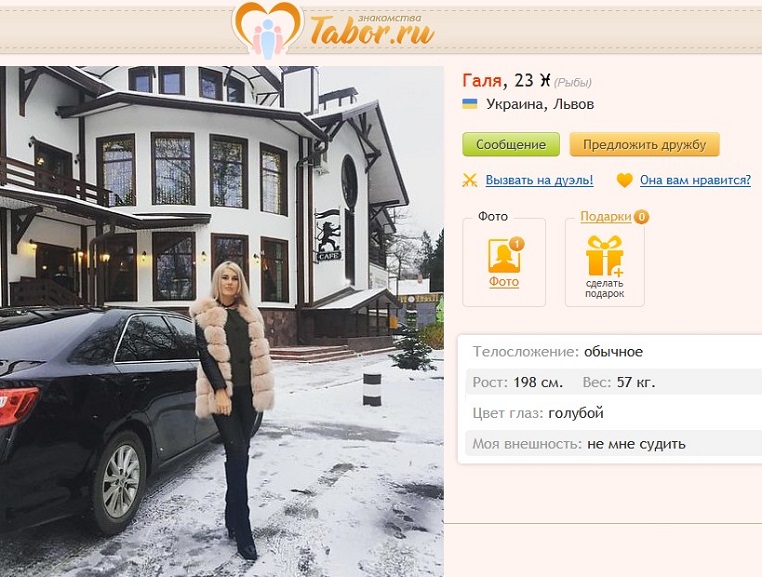This screenshot has width=762, height=577.
Task: Click the Украина, Львов location text
Action: tap(540, 104)
